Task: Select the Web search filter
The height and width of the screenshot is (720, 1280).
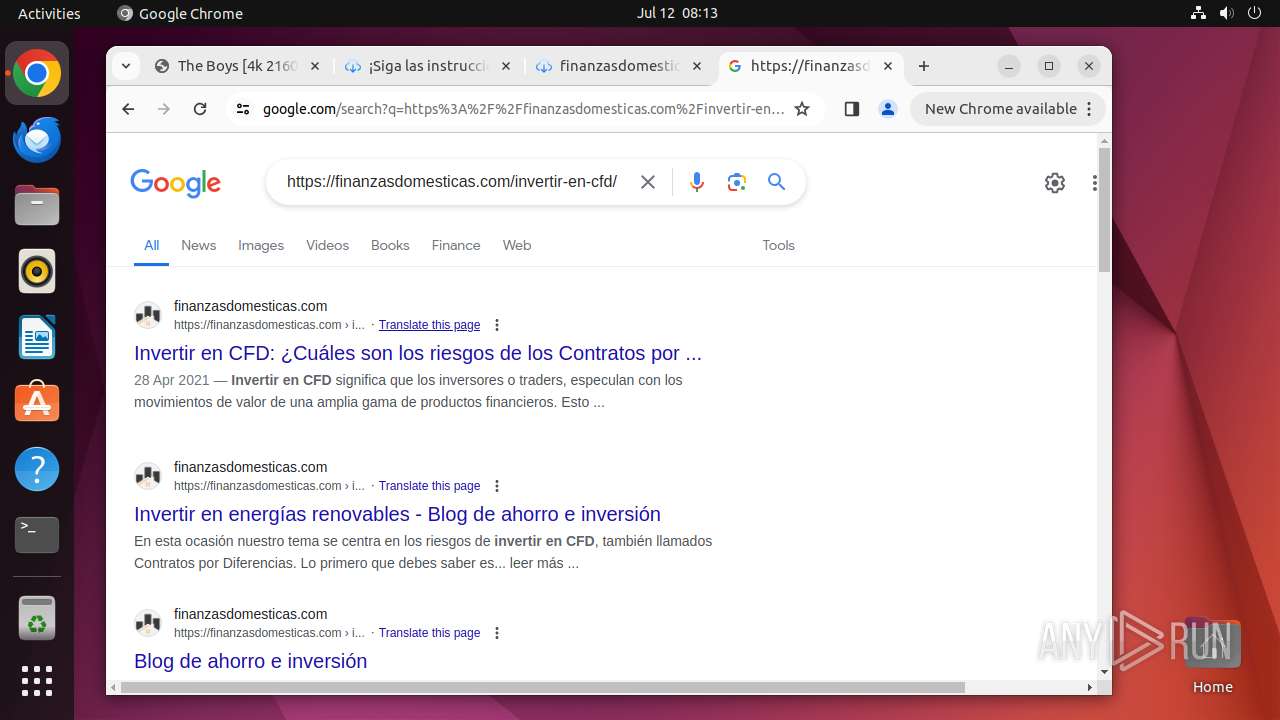Action: click(517, 245)
